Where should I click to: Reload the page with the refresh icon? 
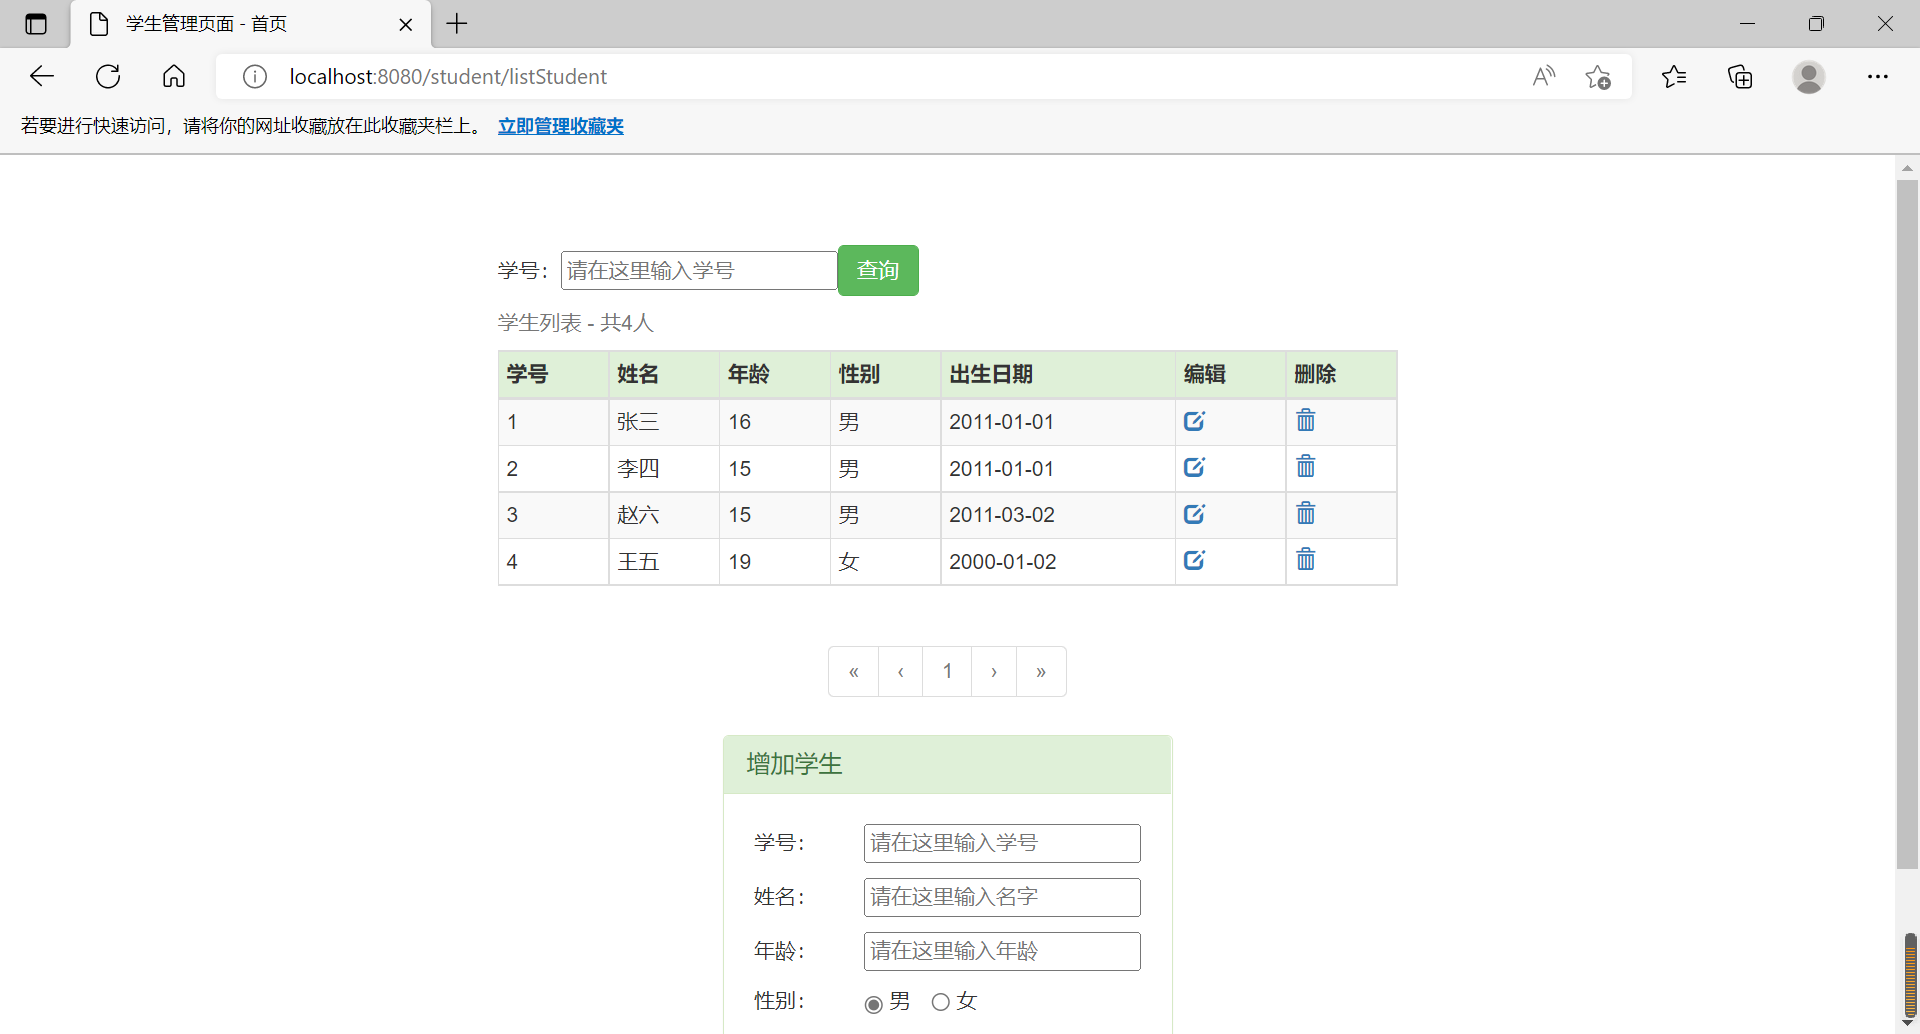click(108, 76)
